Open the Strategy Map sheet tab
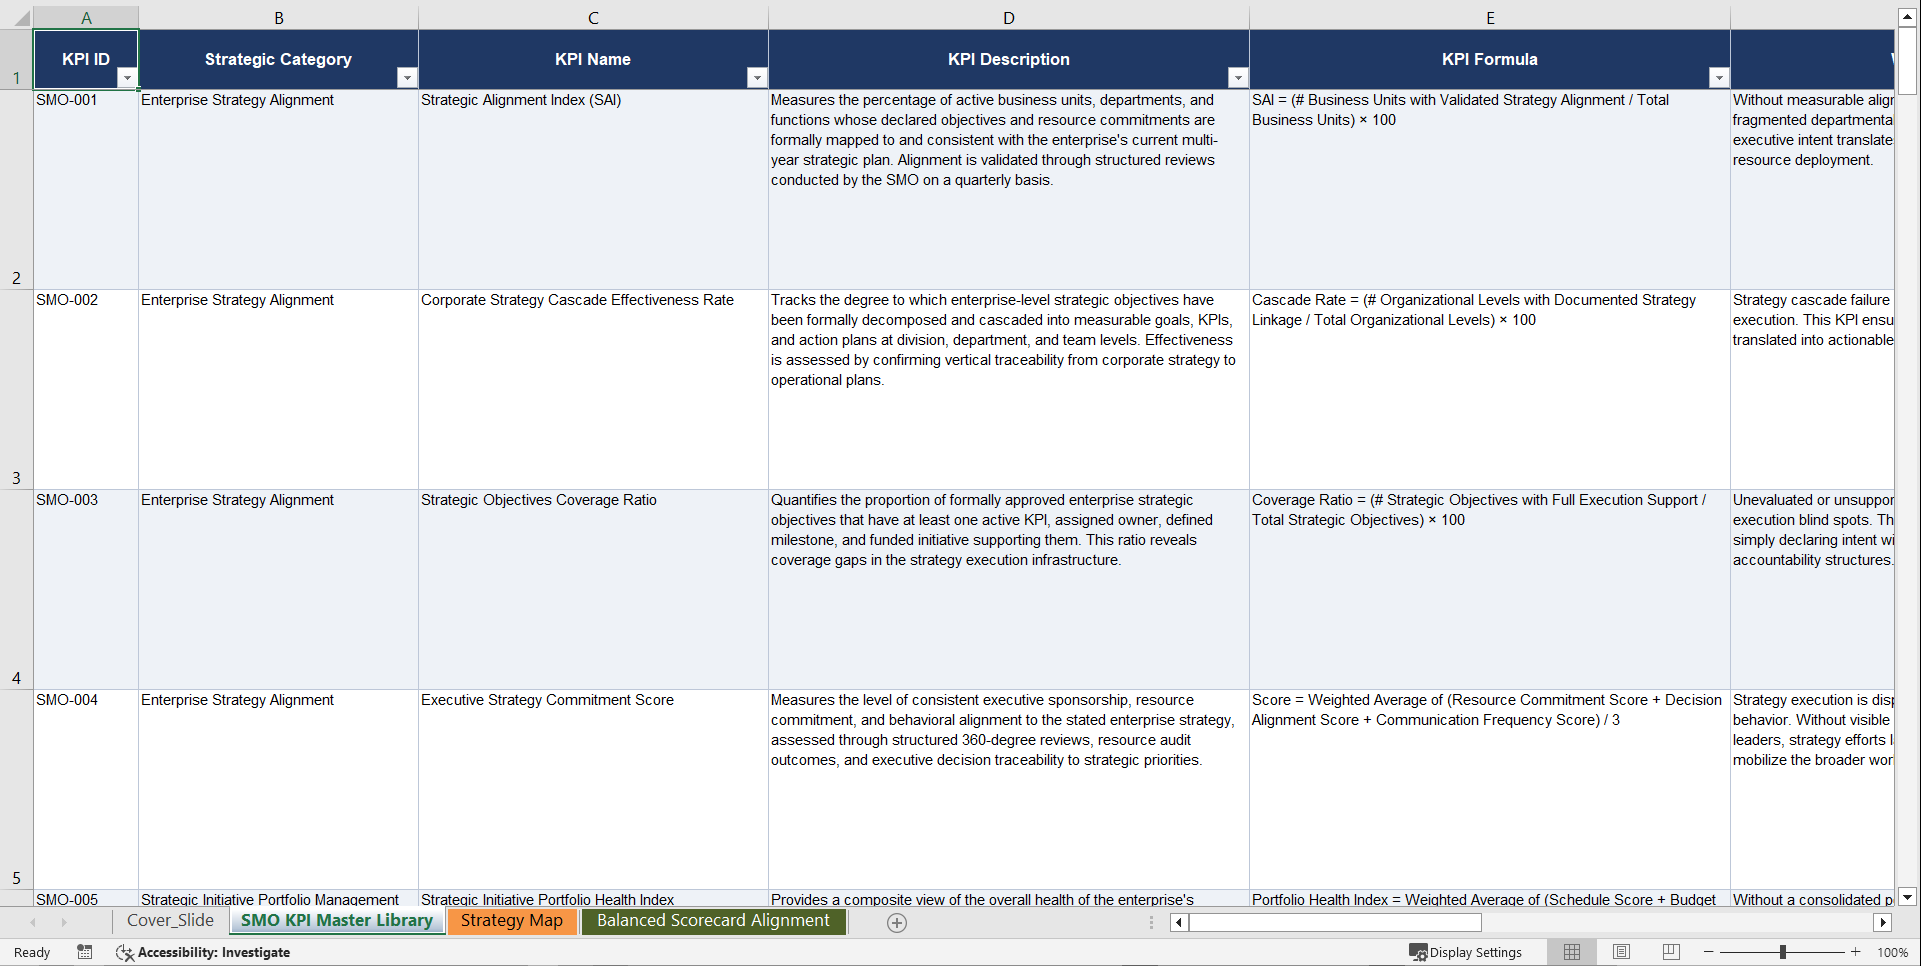The width and height of the screenshot is (1921, 966). pyautogui.click(x=512, y=921)
